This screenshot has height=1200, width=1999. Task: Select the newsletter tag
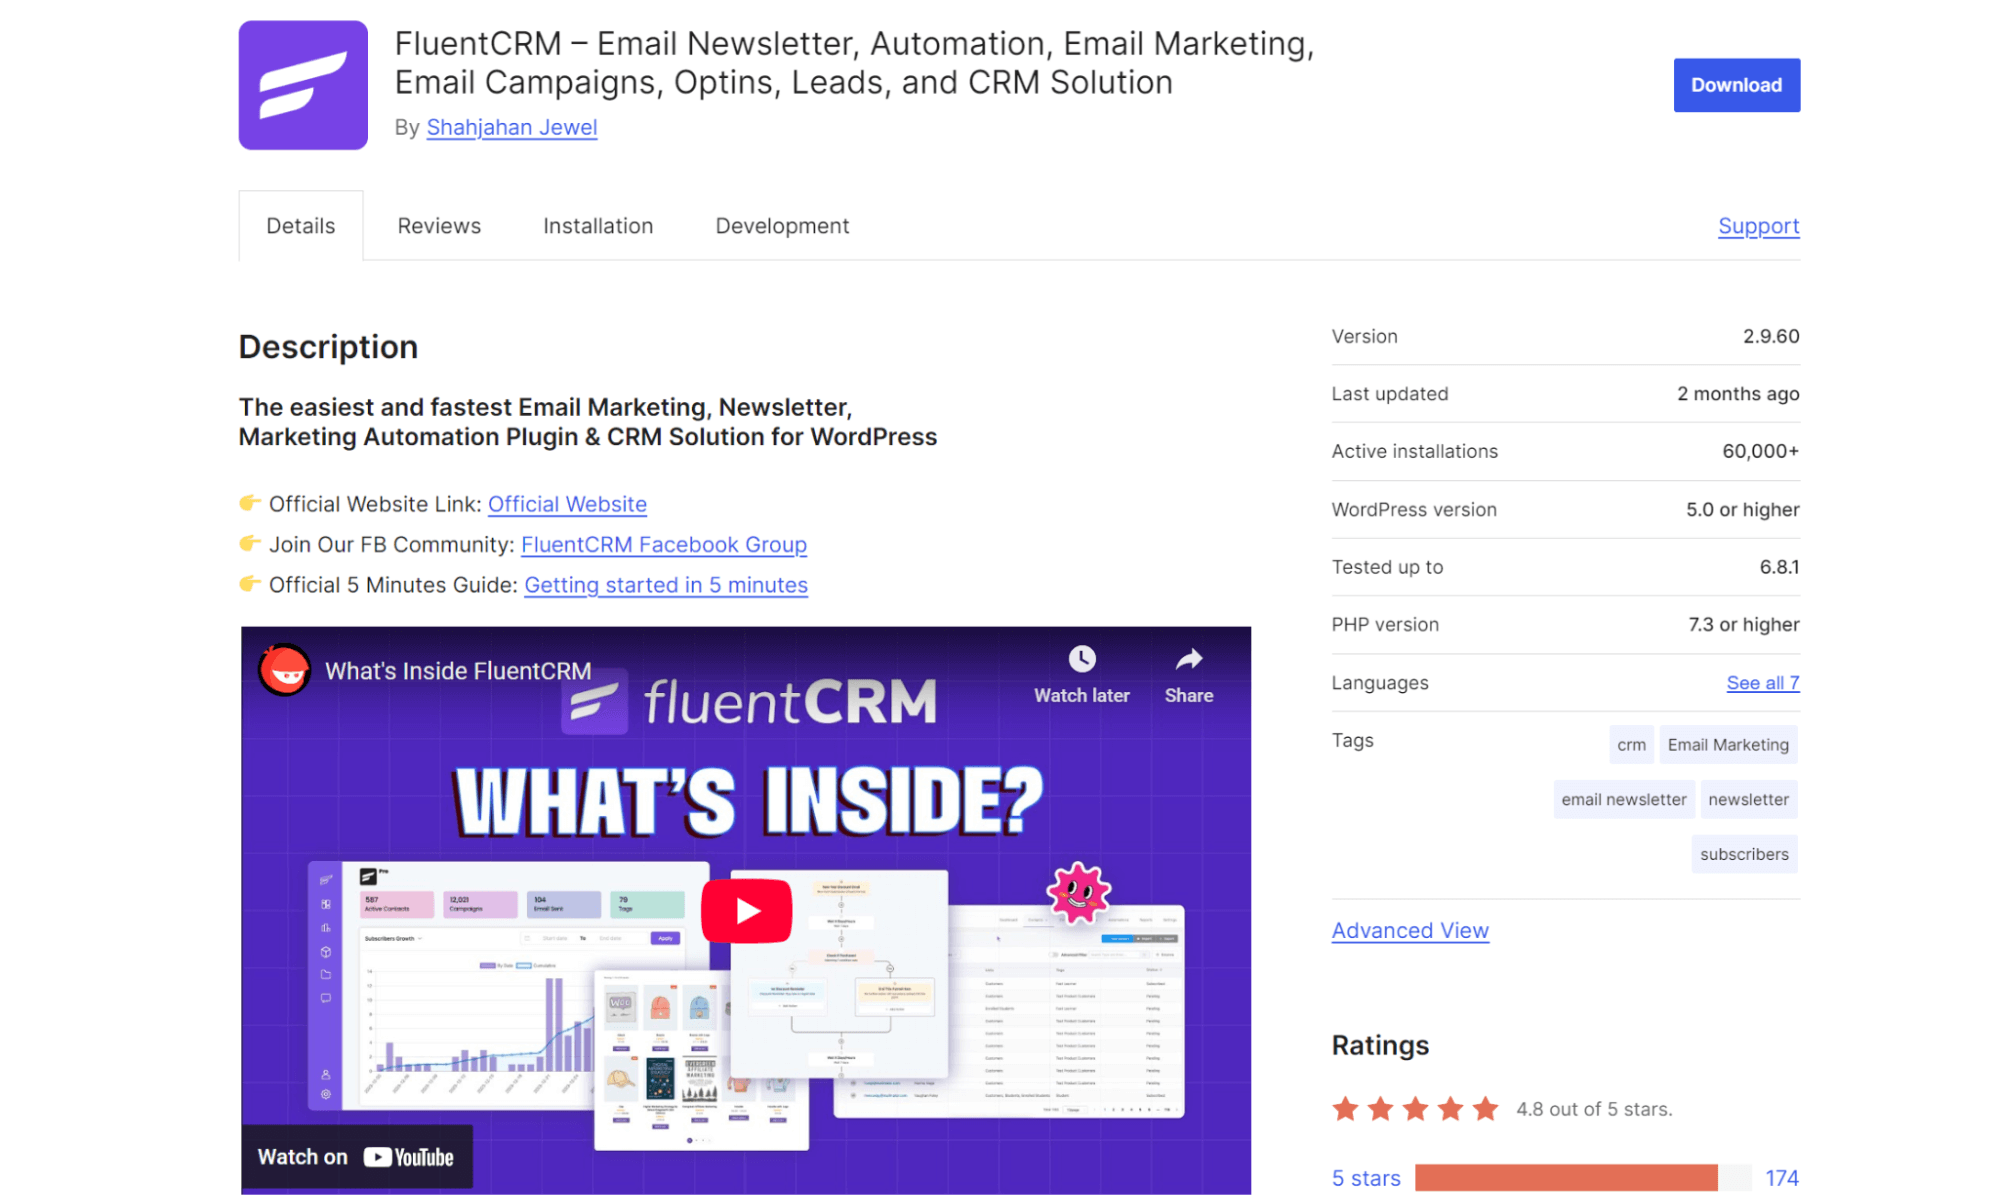point(1748,800)
